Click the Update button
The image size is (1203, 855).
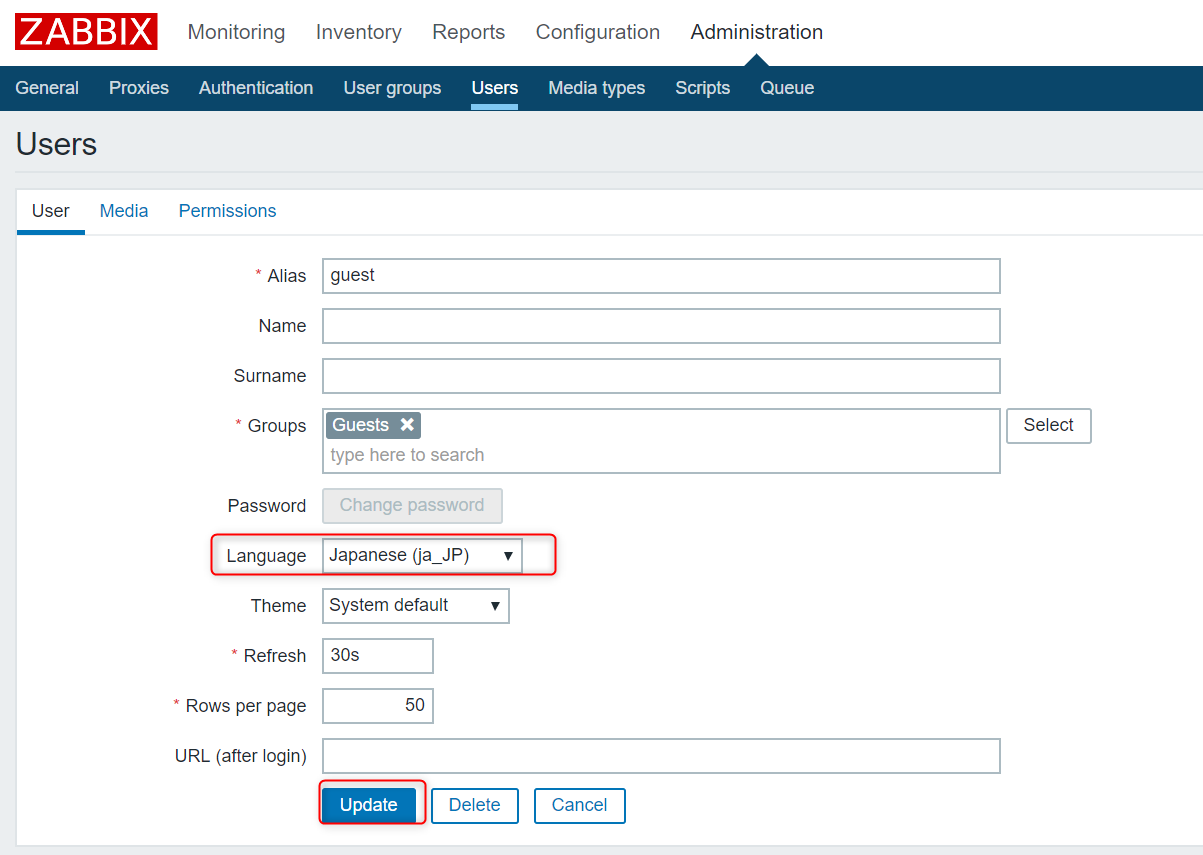pyautogui.click(x=369, y=805)
